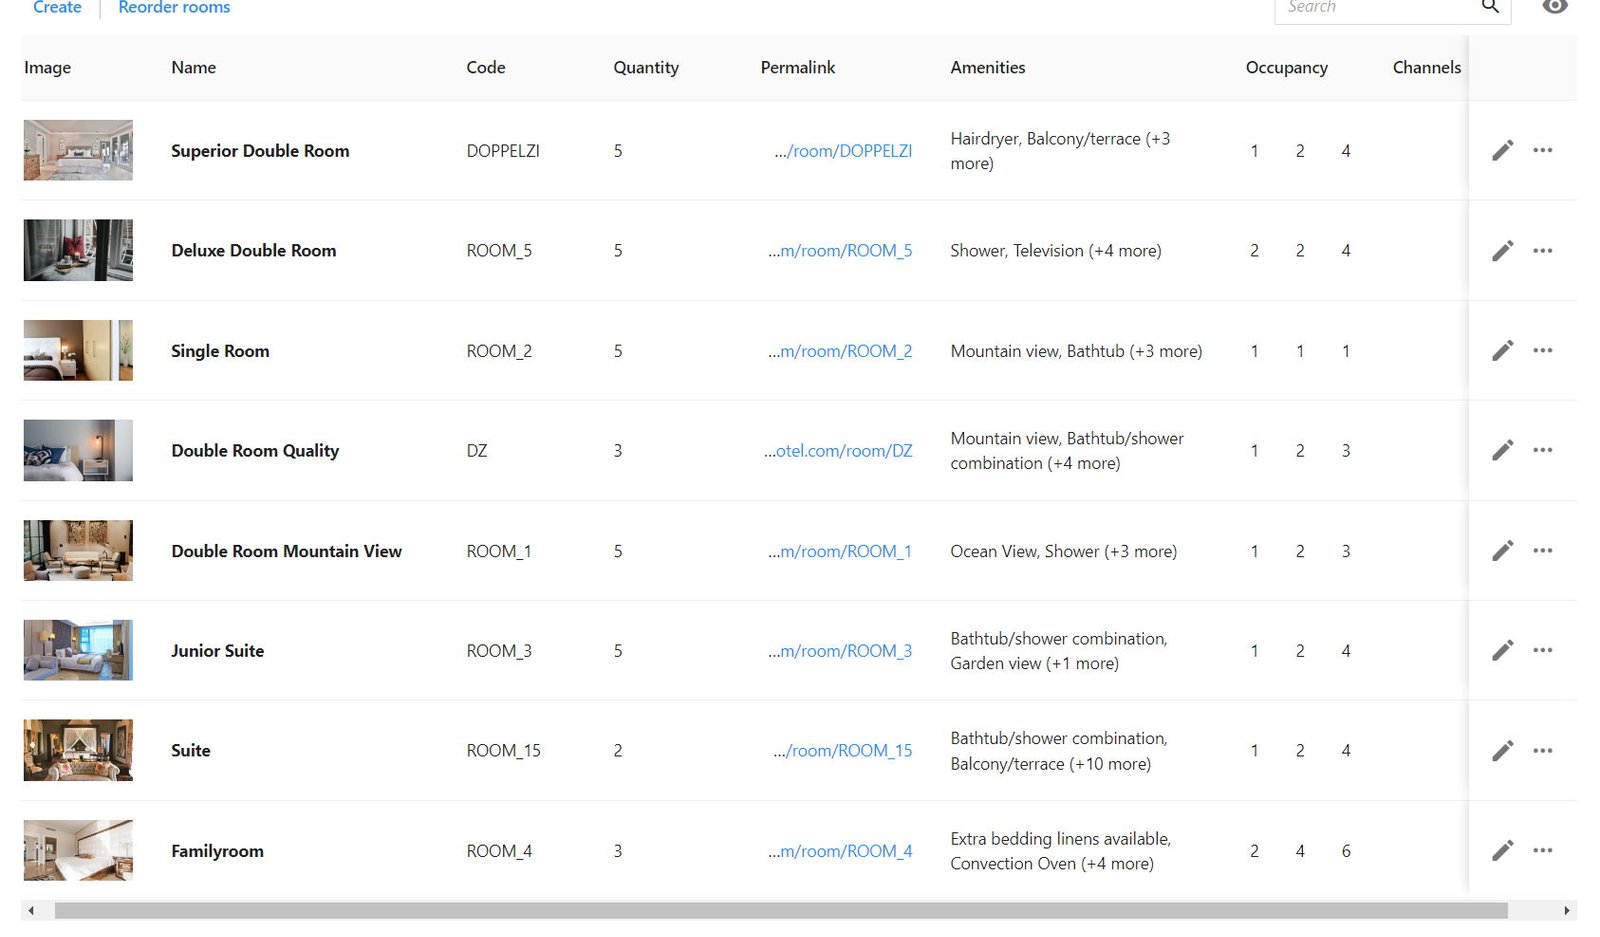
Task: Select the Single Room name
Action: (x=220, y=351)
